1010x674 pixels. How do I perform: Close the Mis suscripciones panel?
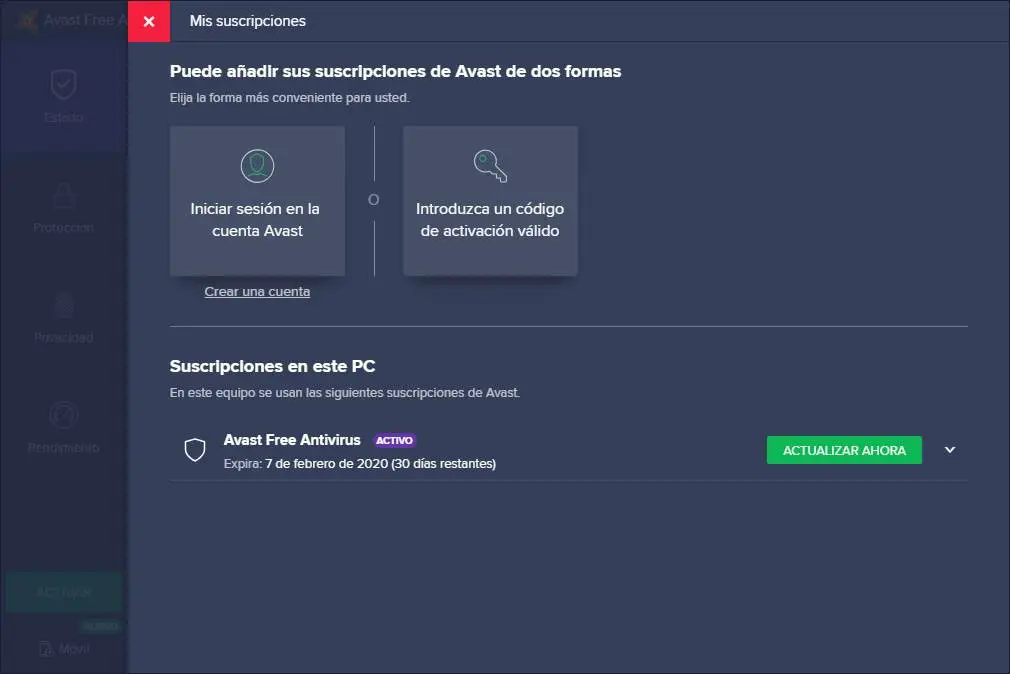pyautogui.click(x=149, y=21)
